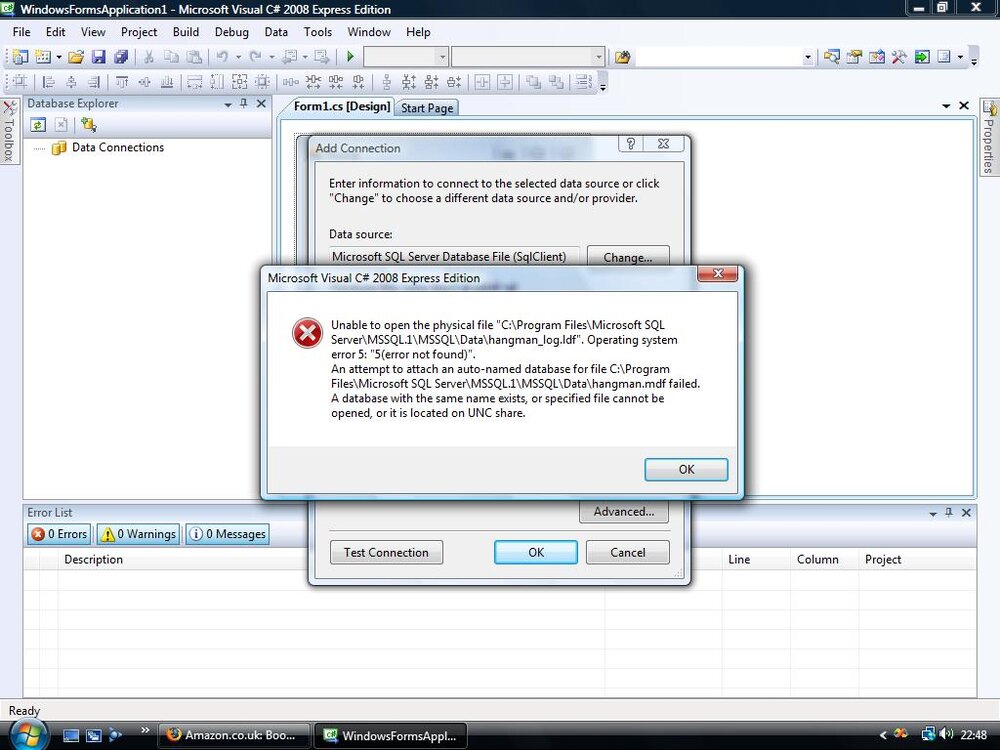Toggle the 0 Errors filter
1000x750 pixels.
pyautogui.click(x=59, y=534)
